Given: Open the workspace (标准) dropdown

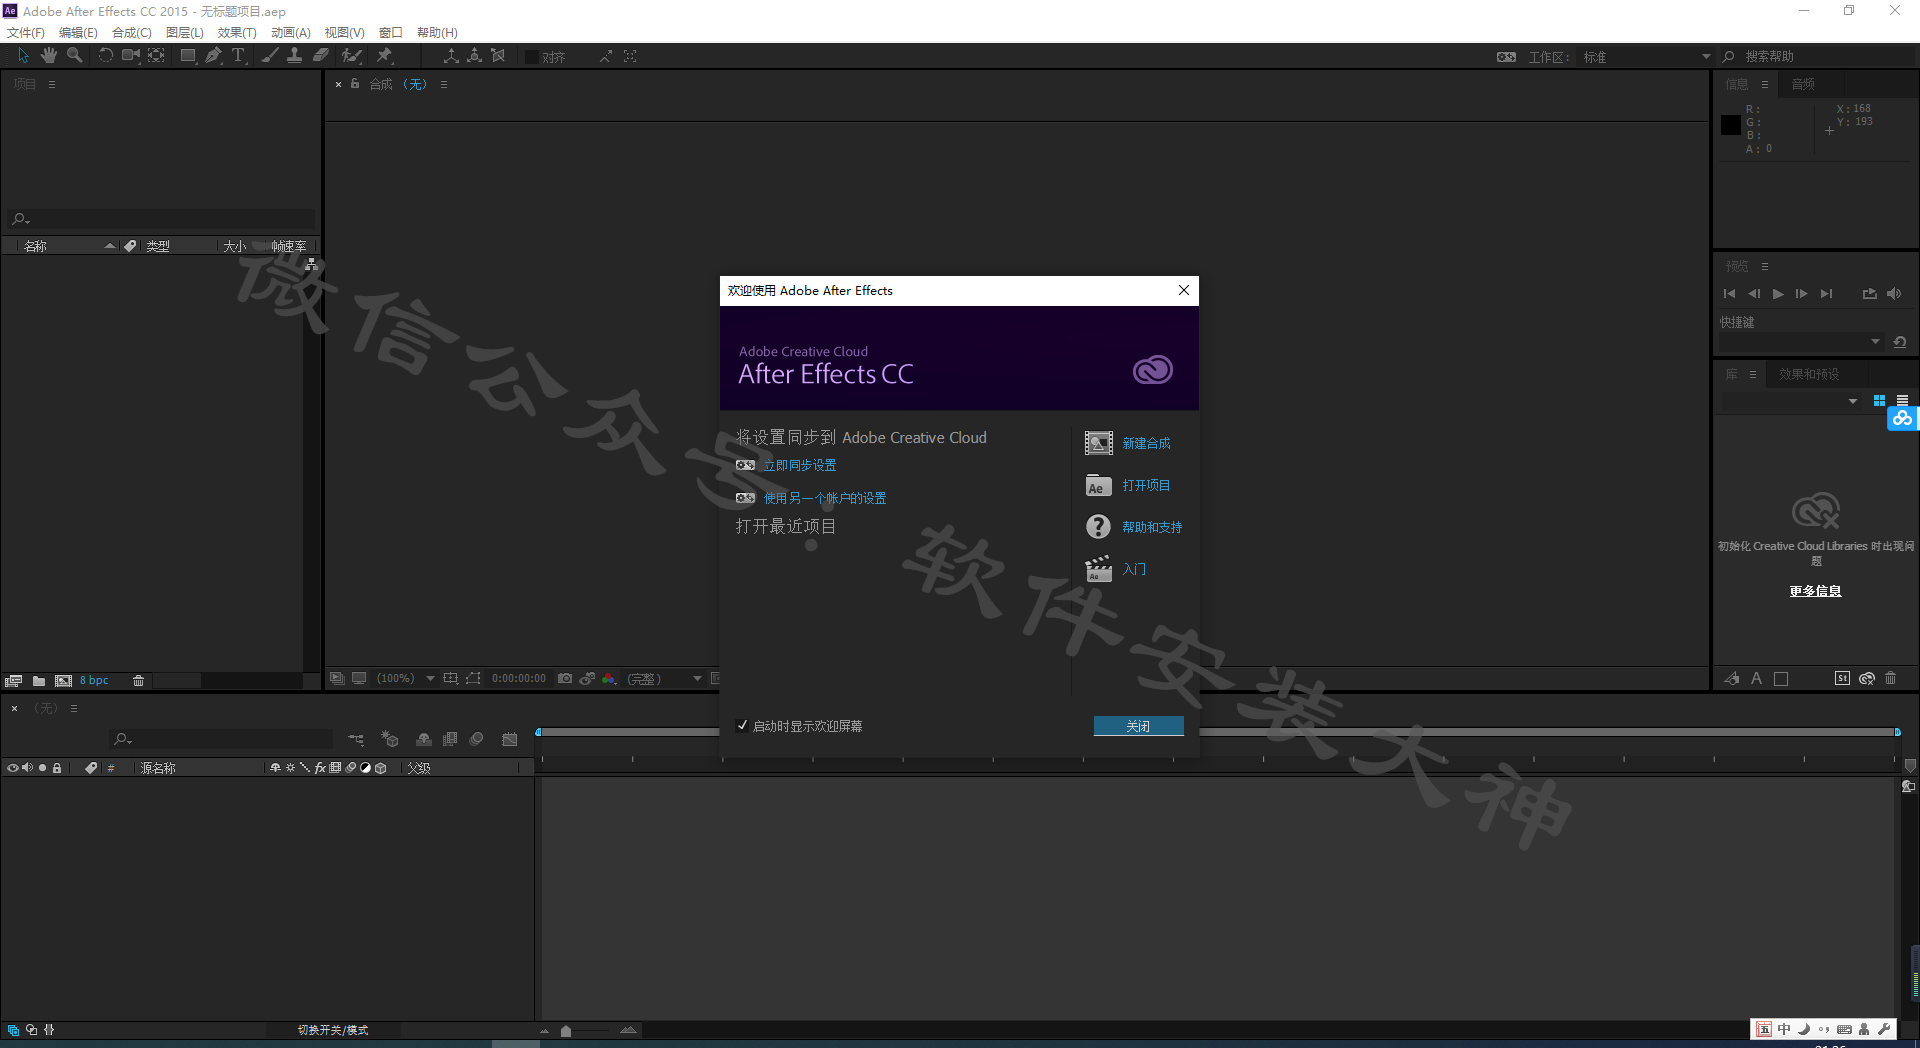Looking at the screenshot, I should coord(1647,57).
